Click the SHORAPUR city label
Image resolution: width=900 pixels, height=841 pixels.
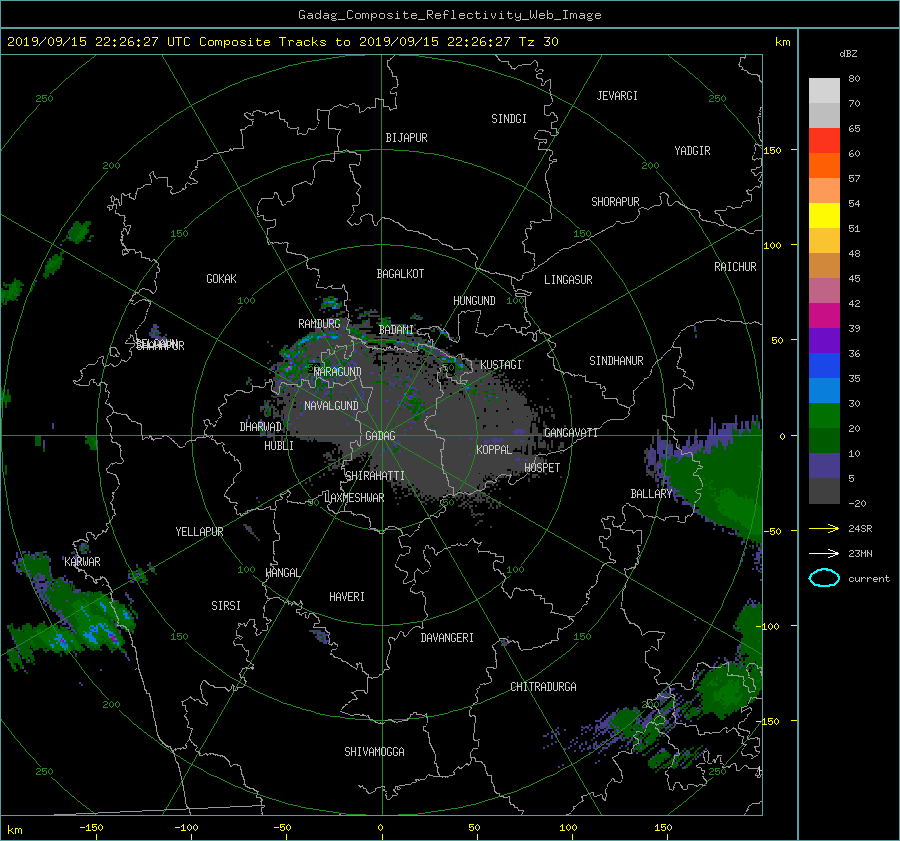tap(615, 202)
